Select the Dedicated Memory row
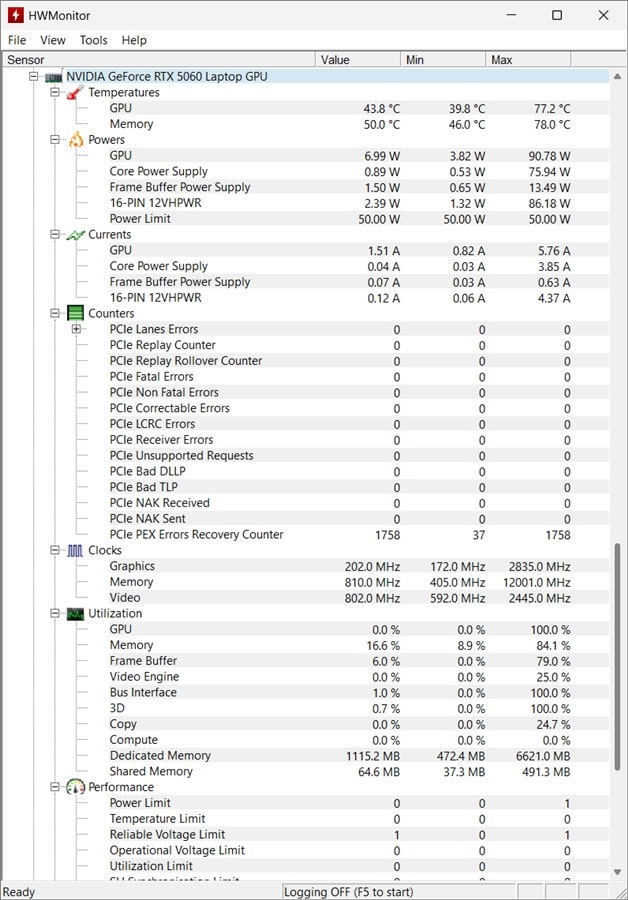The width and height of the screenshot is (628, 900). [x=160, y=756]
